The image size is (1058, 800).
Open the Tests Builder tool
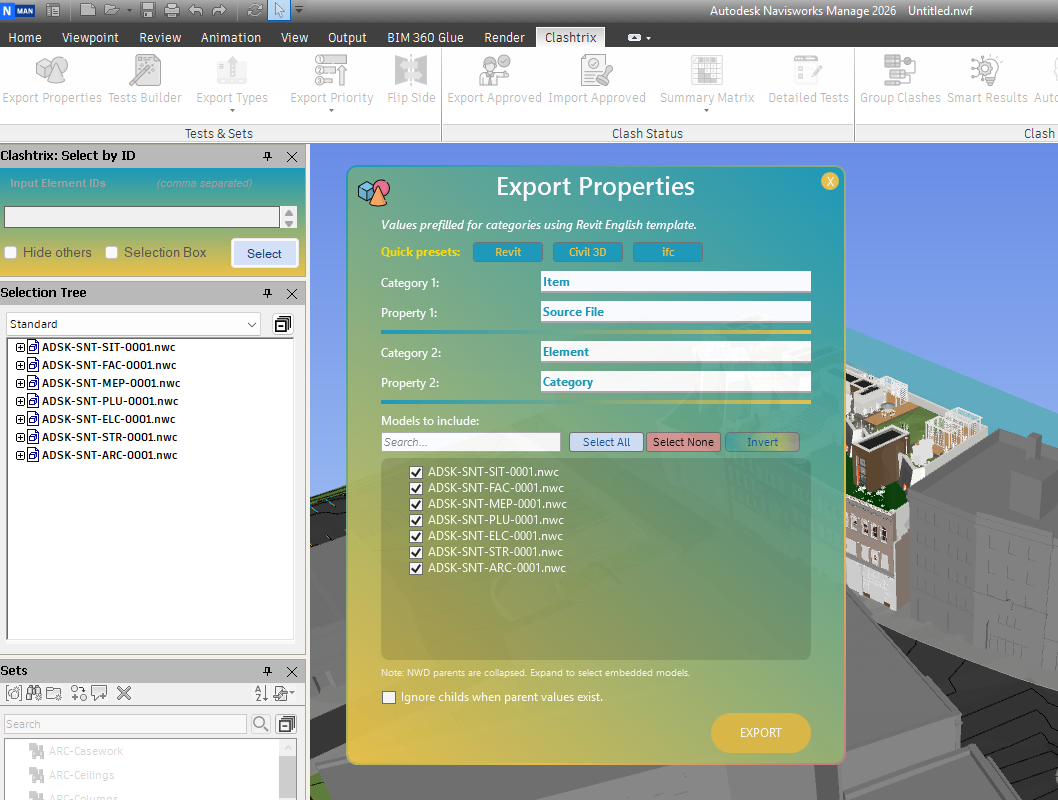point(145,72)
